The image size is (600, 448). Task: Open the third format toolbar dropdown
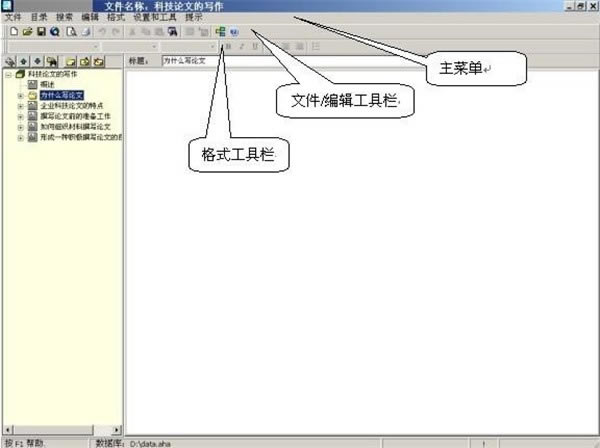pyautogui.click(x=212, y=47)
